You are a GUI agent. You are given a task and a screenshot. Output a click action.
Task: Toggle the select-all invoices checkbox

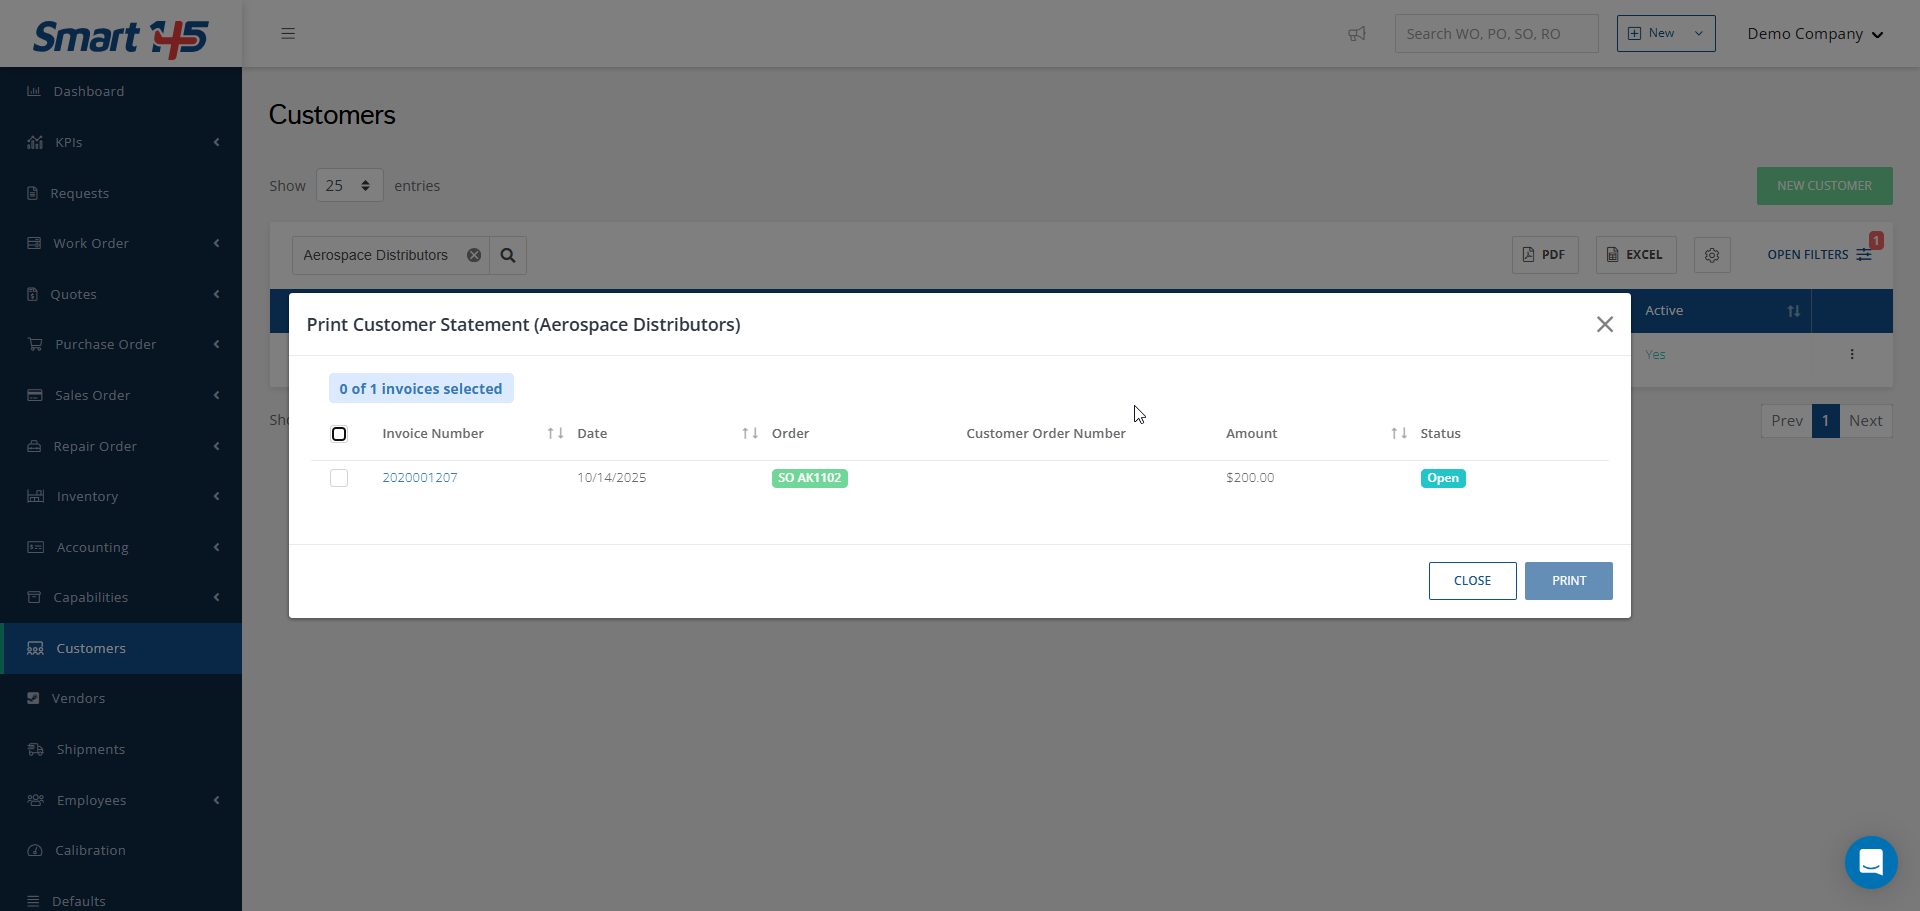339,434
